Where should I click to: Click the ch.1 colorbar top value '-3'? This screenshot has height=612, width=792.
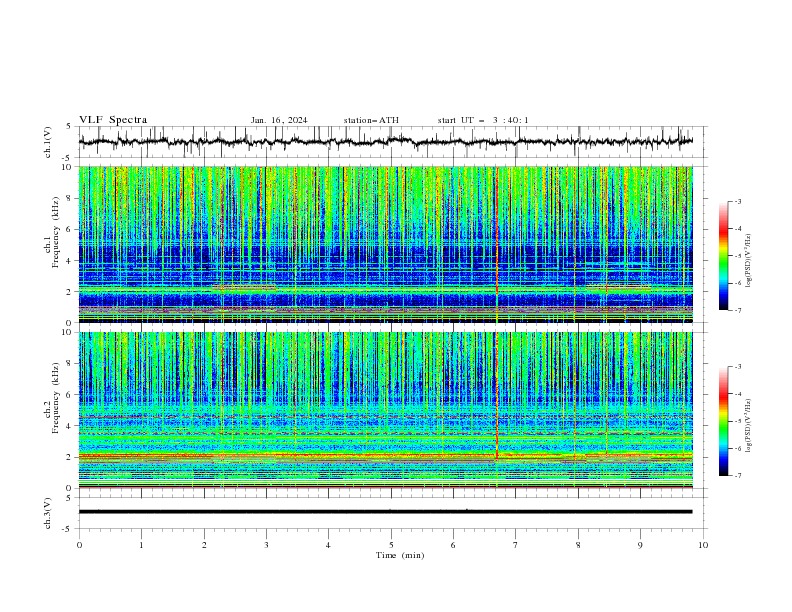tap(738, 202)
